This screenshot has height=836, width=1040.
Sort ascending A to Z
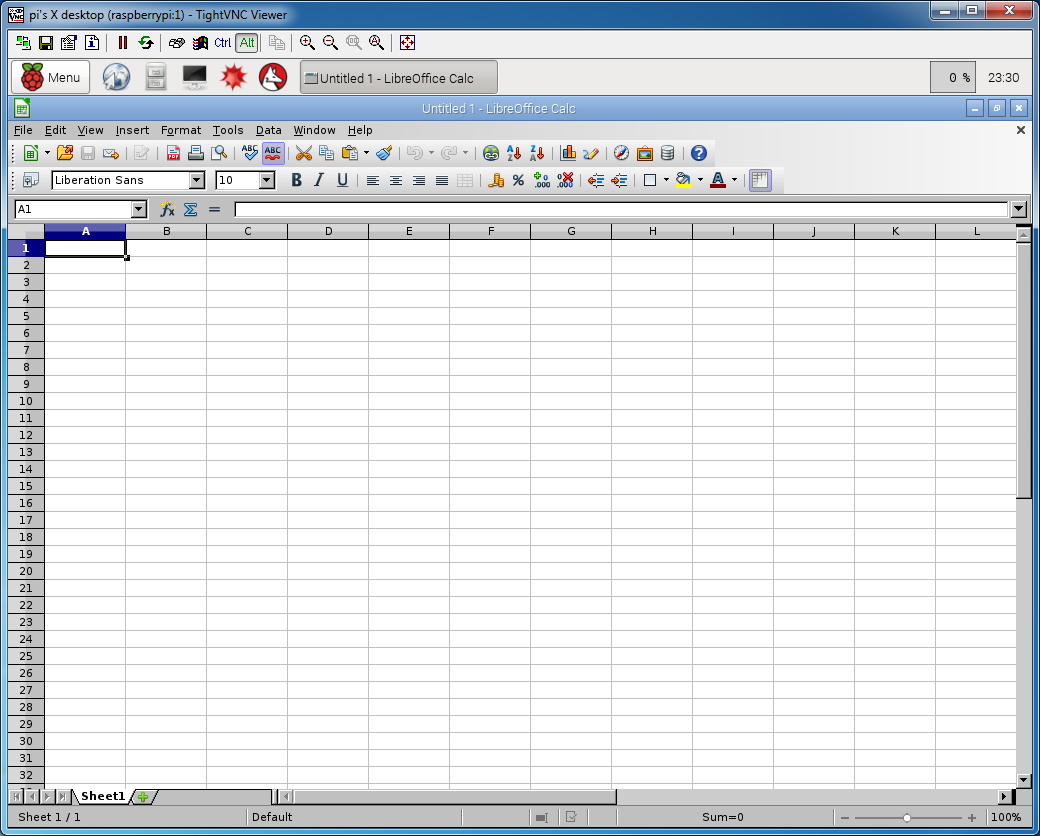(514, 153)
